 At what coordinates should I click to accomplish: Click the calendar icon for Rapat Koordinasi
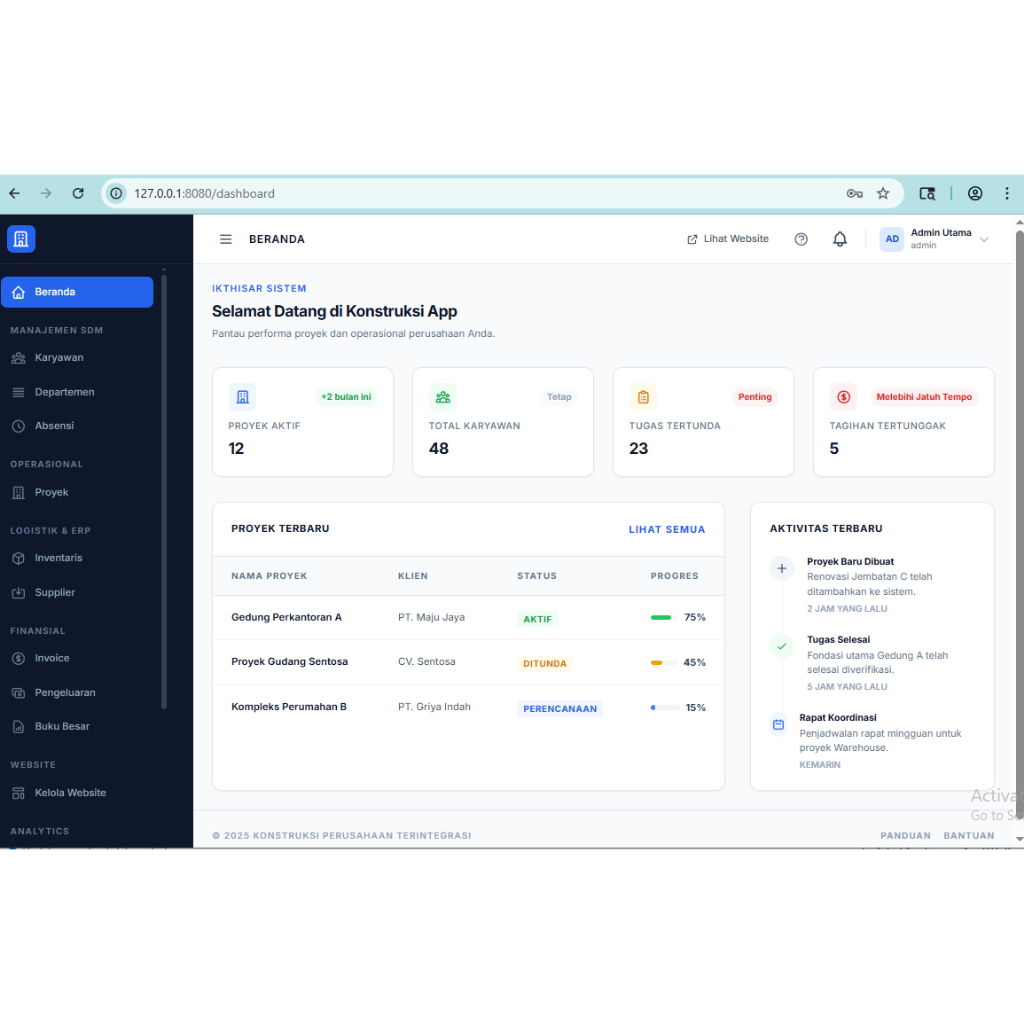[778, 725]
